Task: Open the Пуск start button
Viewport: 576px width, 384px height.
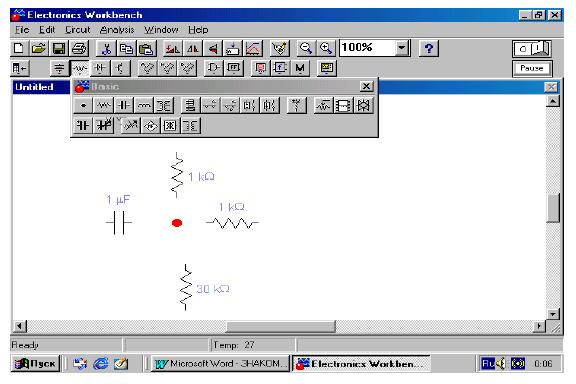Action: tap(35, 364)
